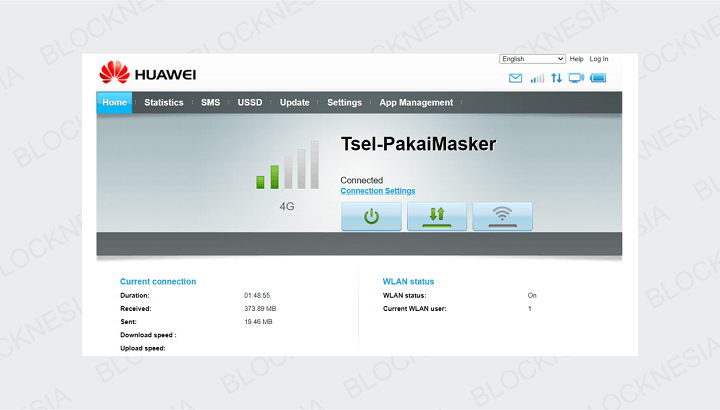Click the Download speed label
720x410 pixels.
148,335
